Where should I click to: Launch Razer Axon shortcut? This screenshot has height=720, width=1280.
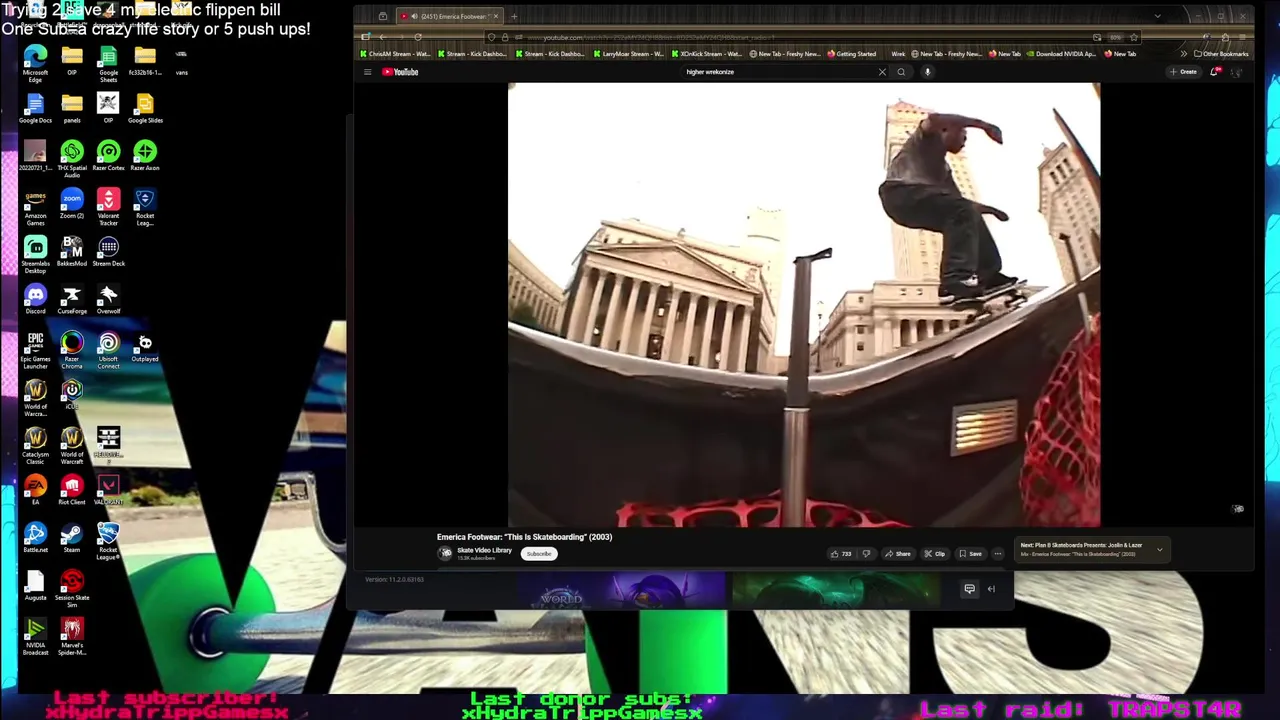145,156
